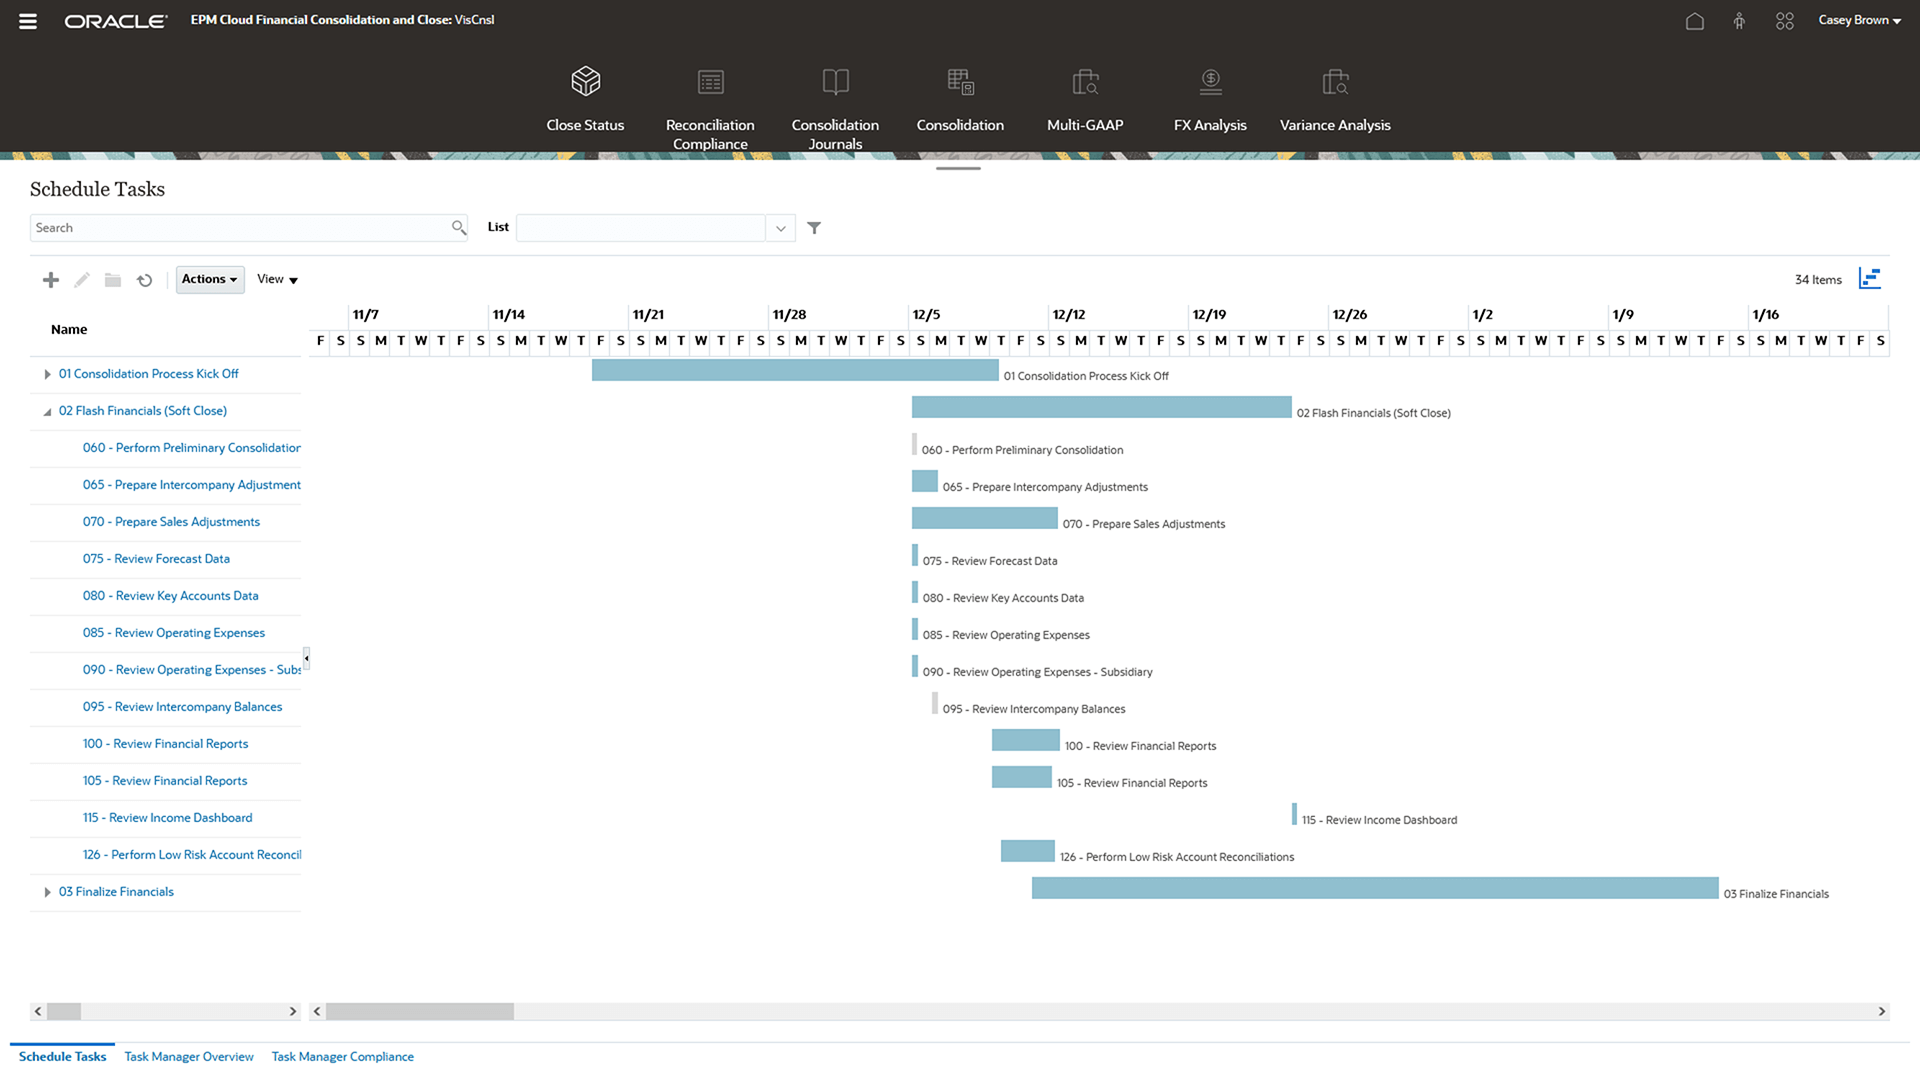Toggle the Gantt chart view icon

pos(1869,279)
